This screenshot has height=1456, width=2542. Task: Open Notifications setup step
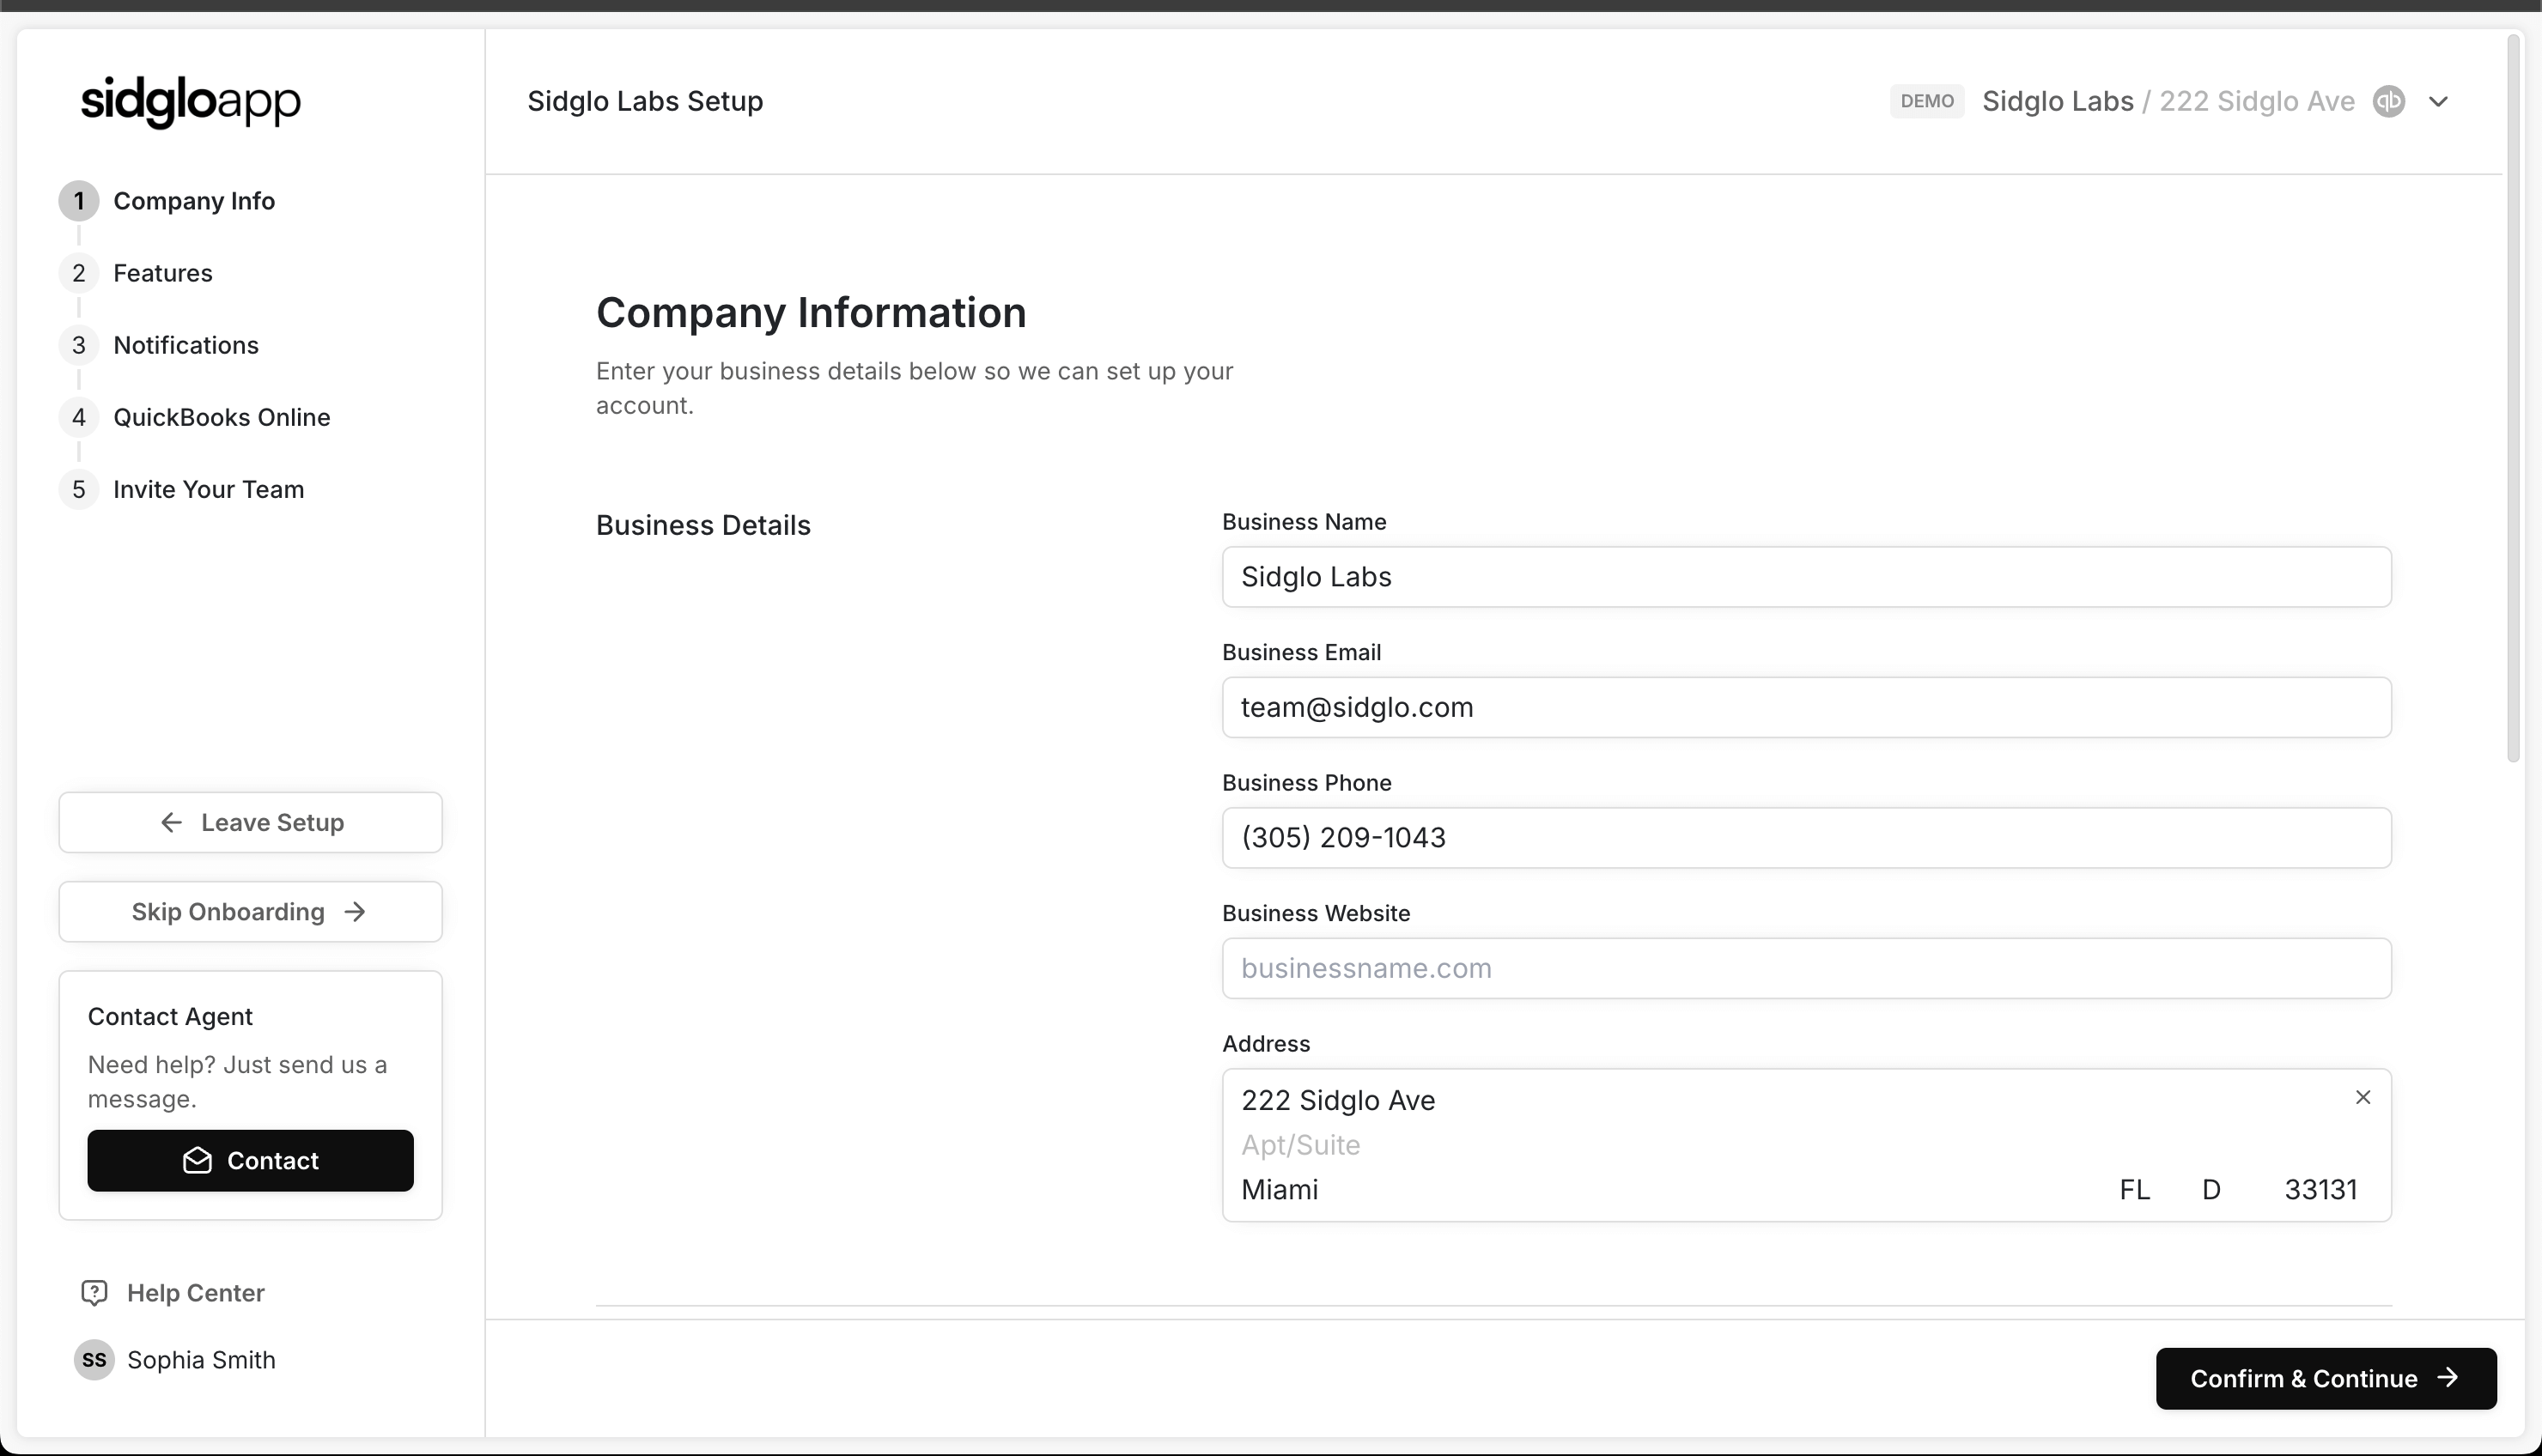(186, 345)
